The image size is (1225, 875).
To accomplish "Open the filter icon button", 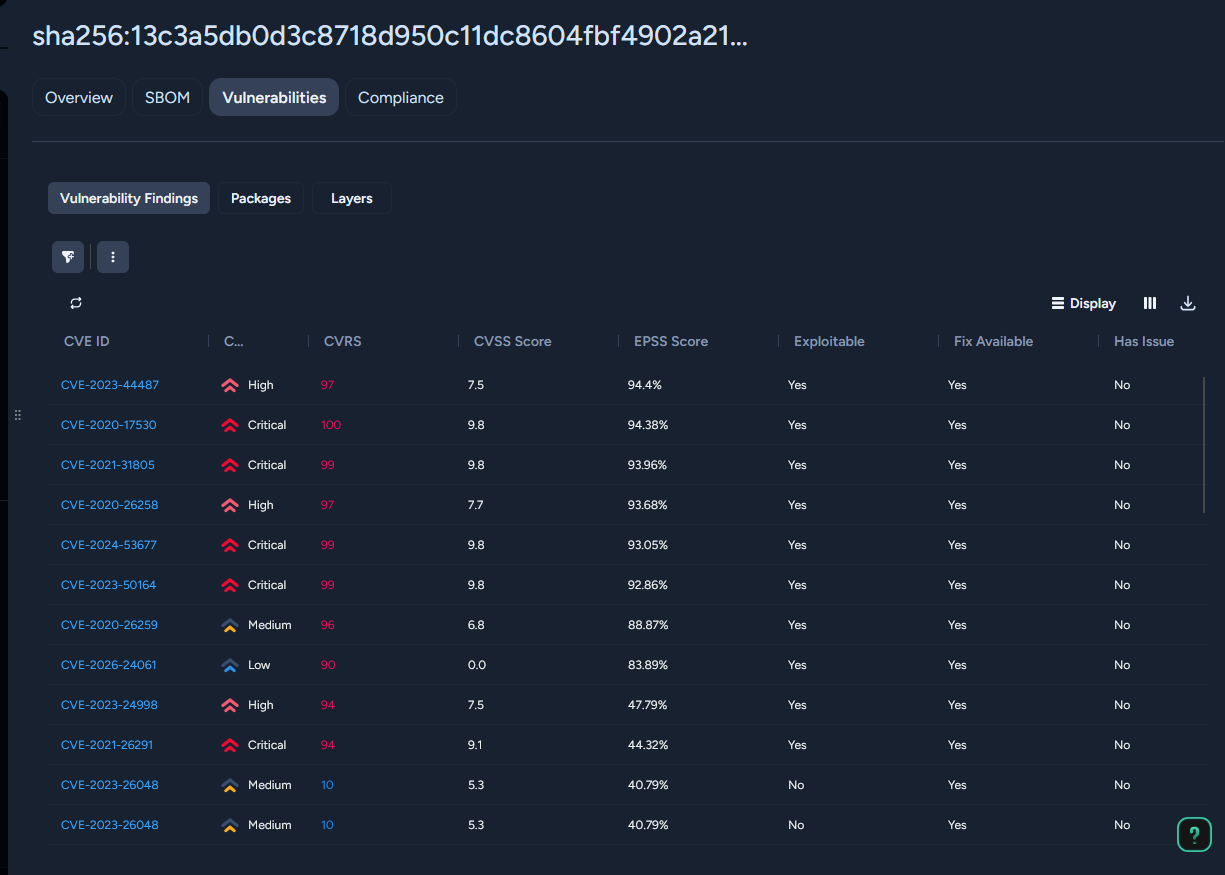I will (68, 257).
